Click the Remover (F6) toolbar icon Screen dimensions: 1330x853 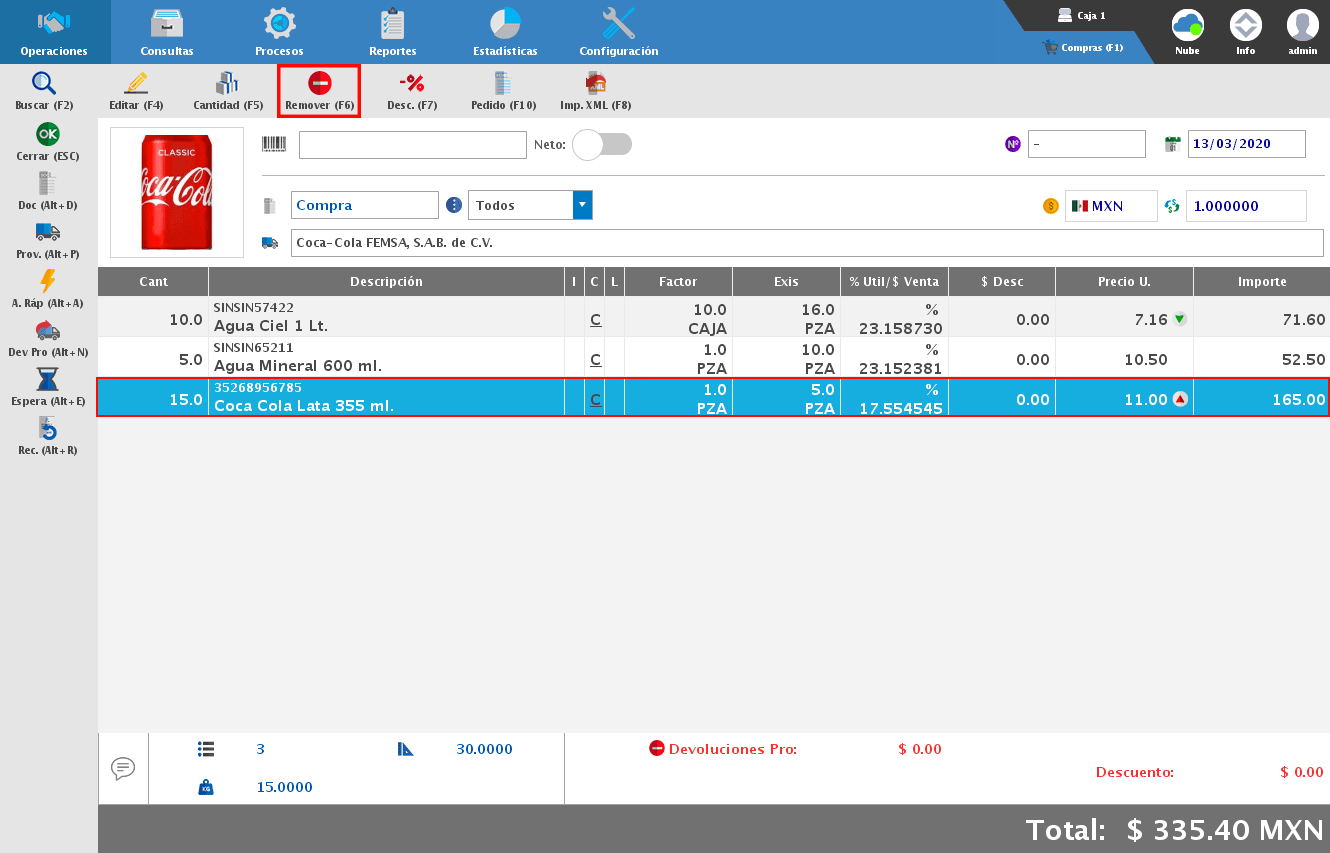tap(318, 90)
